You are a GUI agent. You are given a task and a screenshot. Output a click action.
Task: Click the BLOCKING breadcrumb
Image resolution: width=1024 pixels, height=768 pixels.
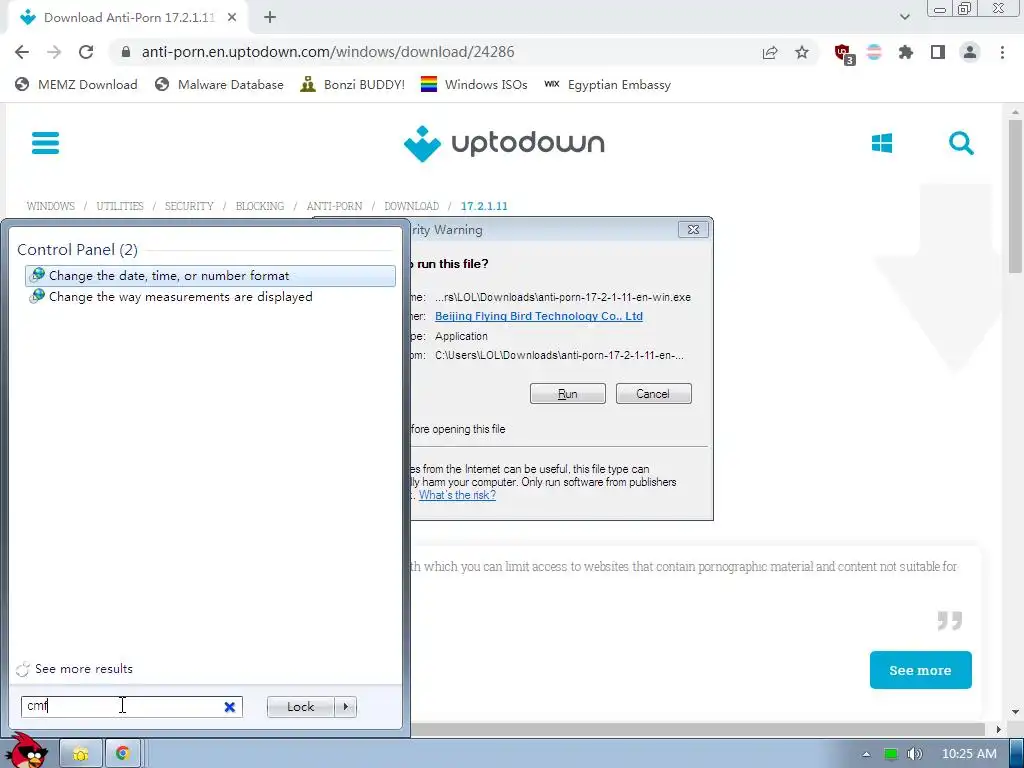(260, 206)
